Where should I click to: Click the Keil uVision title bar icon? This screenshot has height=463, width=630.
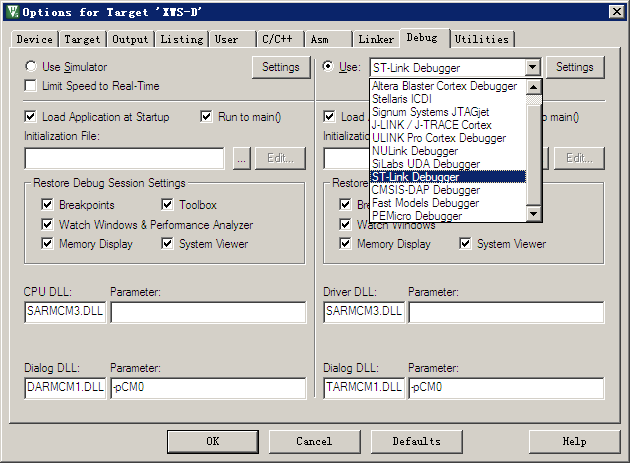point(12,12)
